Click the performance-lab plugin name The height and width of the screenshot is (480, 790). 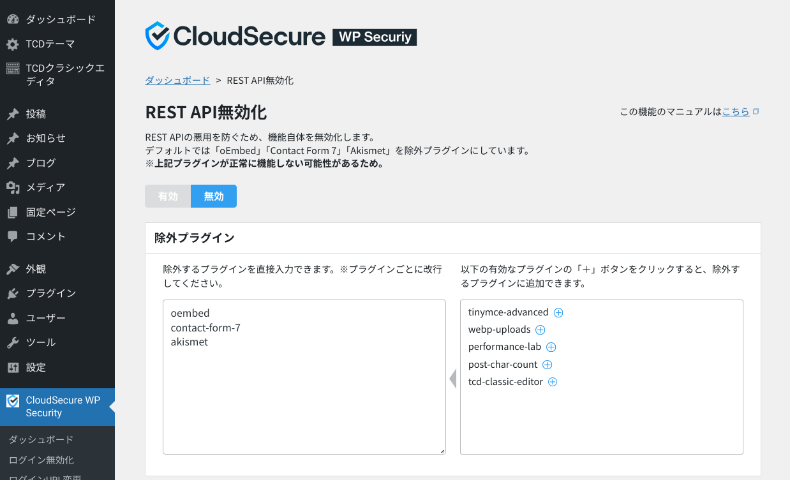point(504,347)
